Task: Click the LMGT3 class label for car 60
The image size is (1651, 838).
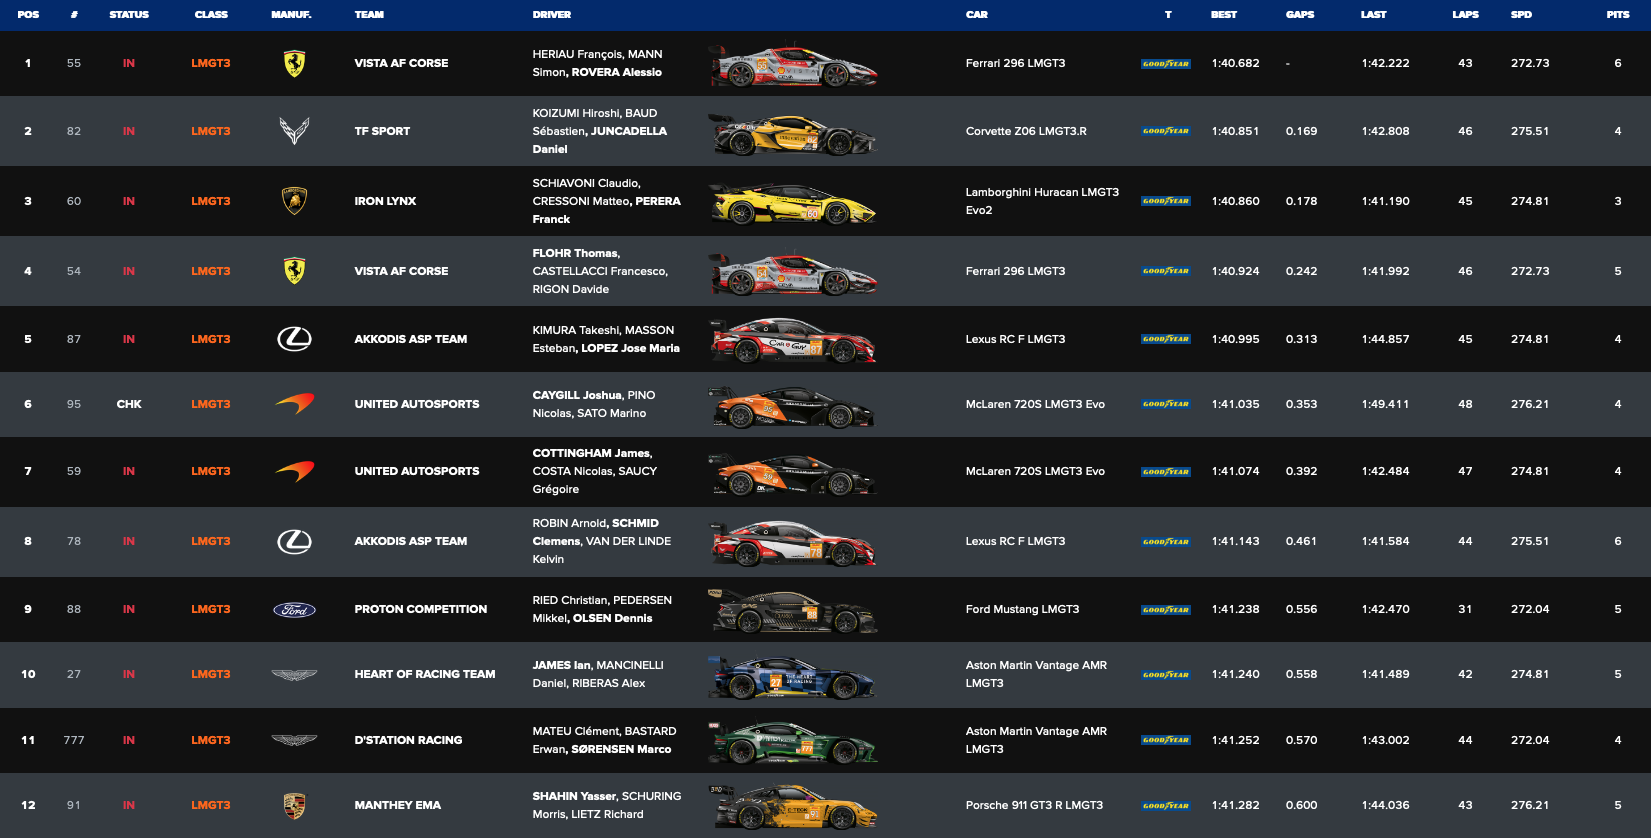Action: click(x=211, y=201)
